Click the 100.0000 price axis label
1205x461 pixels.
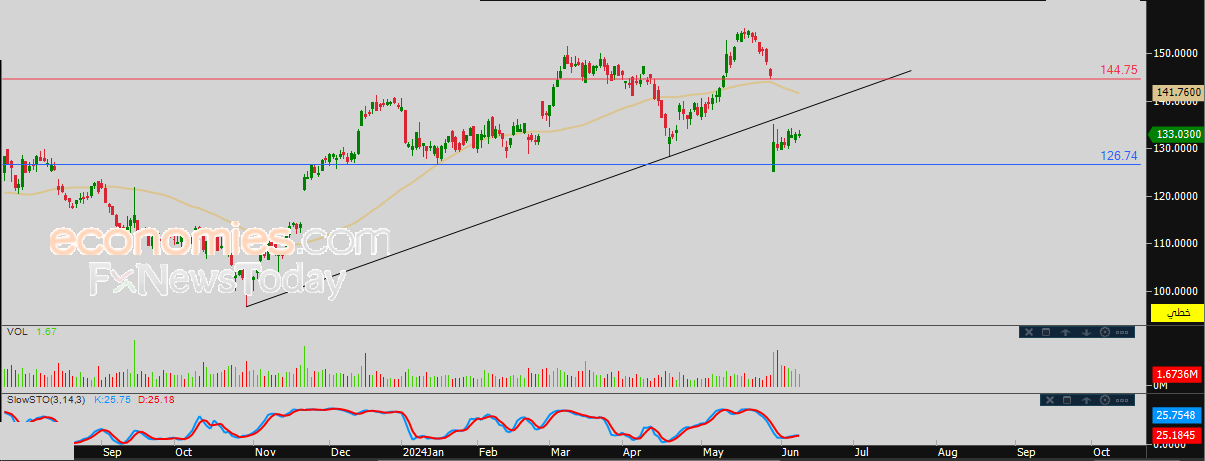(1176, 291)
